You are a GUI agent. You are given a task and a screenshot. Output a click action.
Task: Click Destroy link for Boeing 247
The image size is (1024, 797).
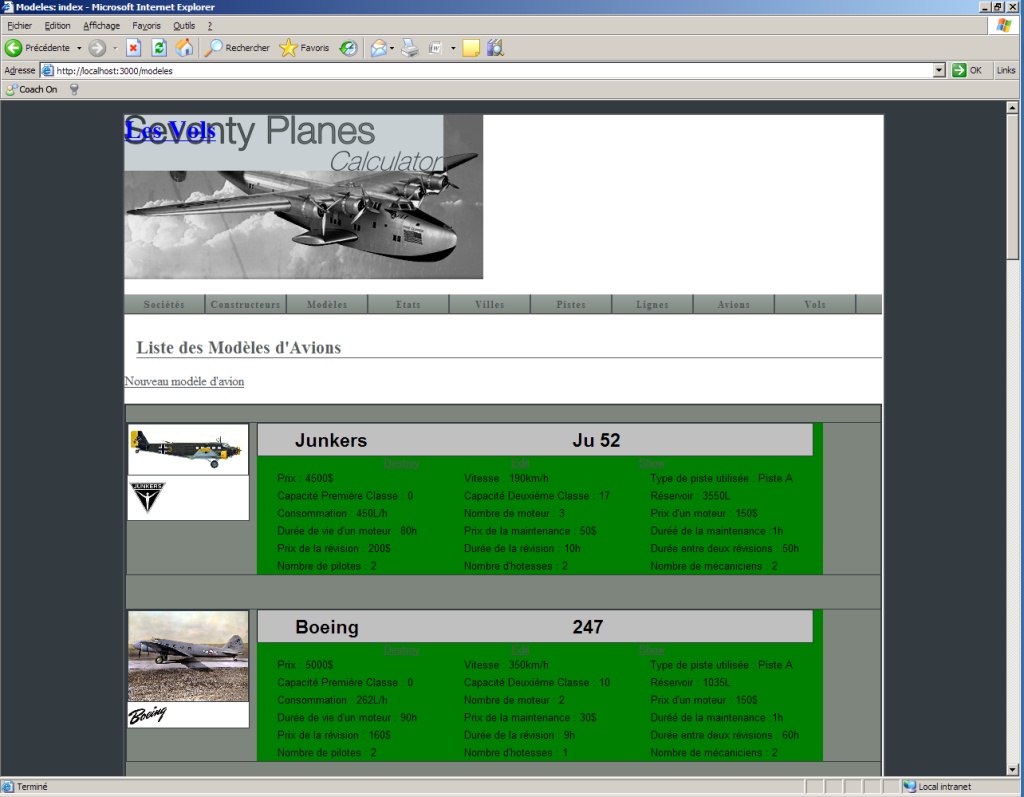click(402, 651)
